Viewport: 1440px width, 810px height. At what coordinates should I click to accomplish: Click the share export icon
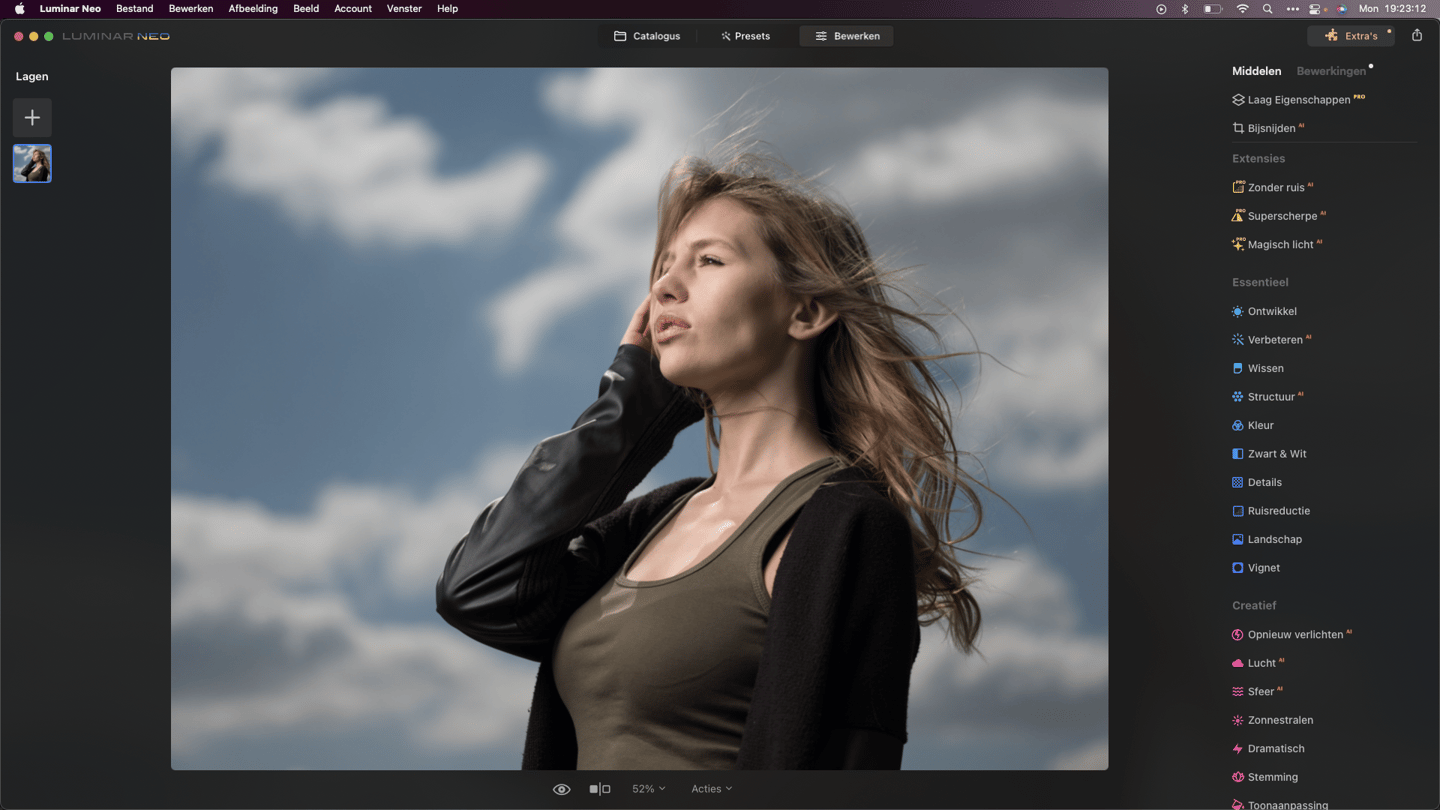click(1417, 35)
